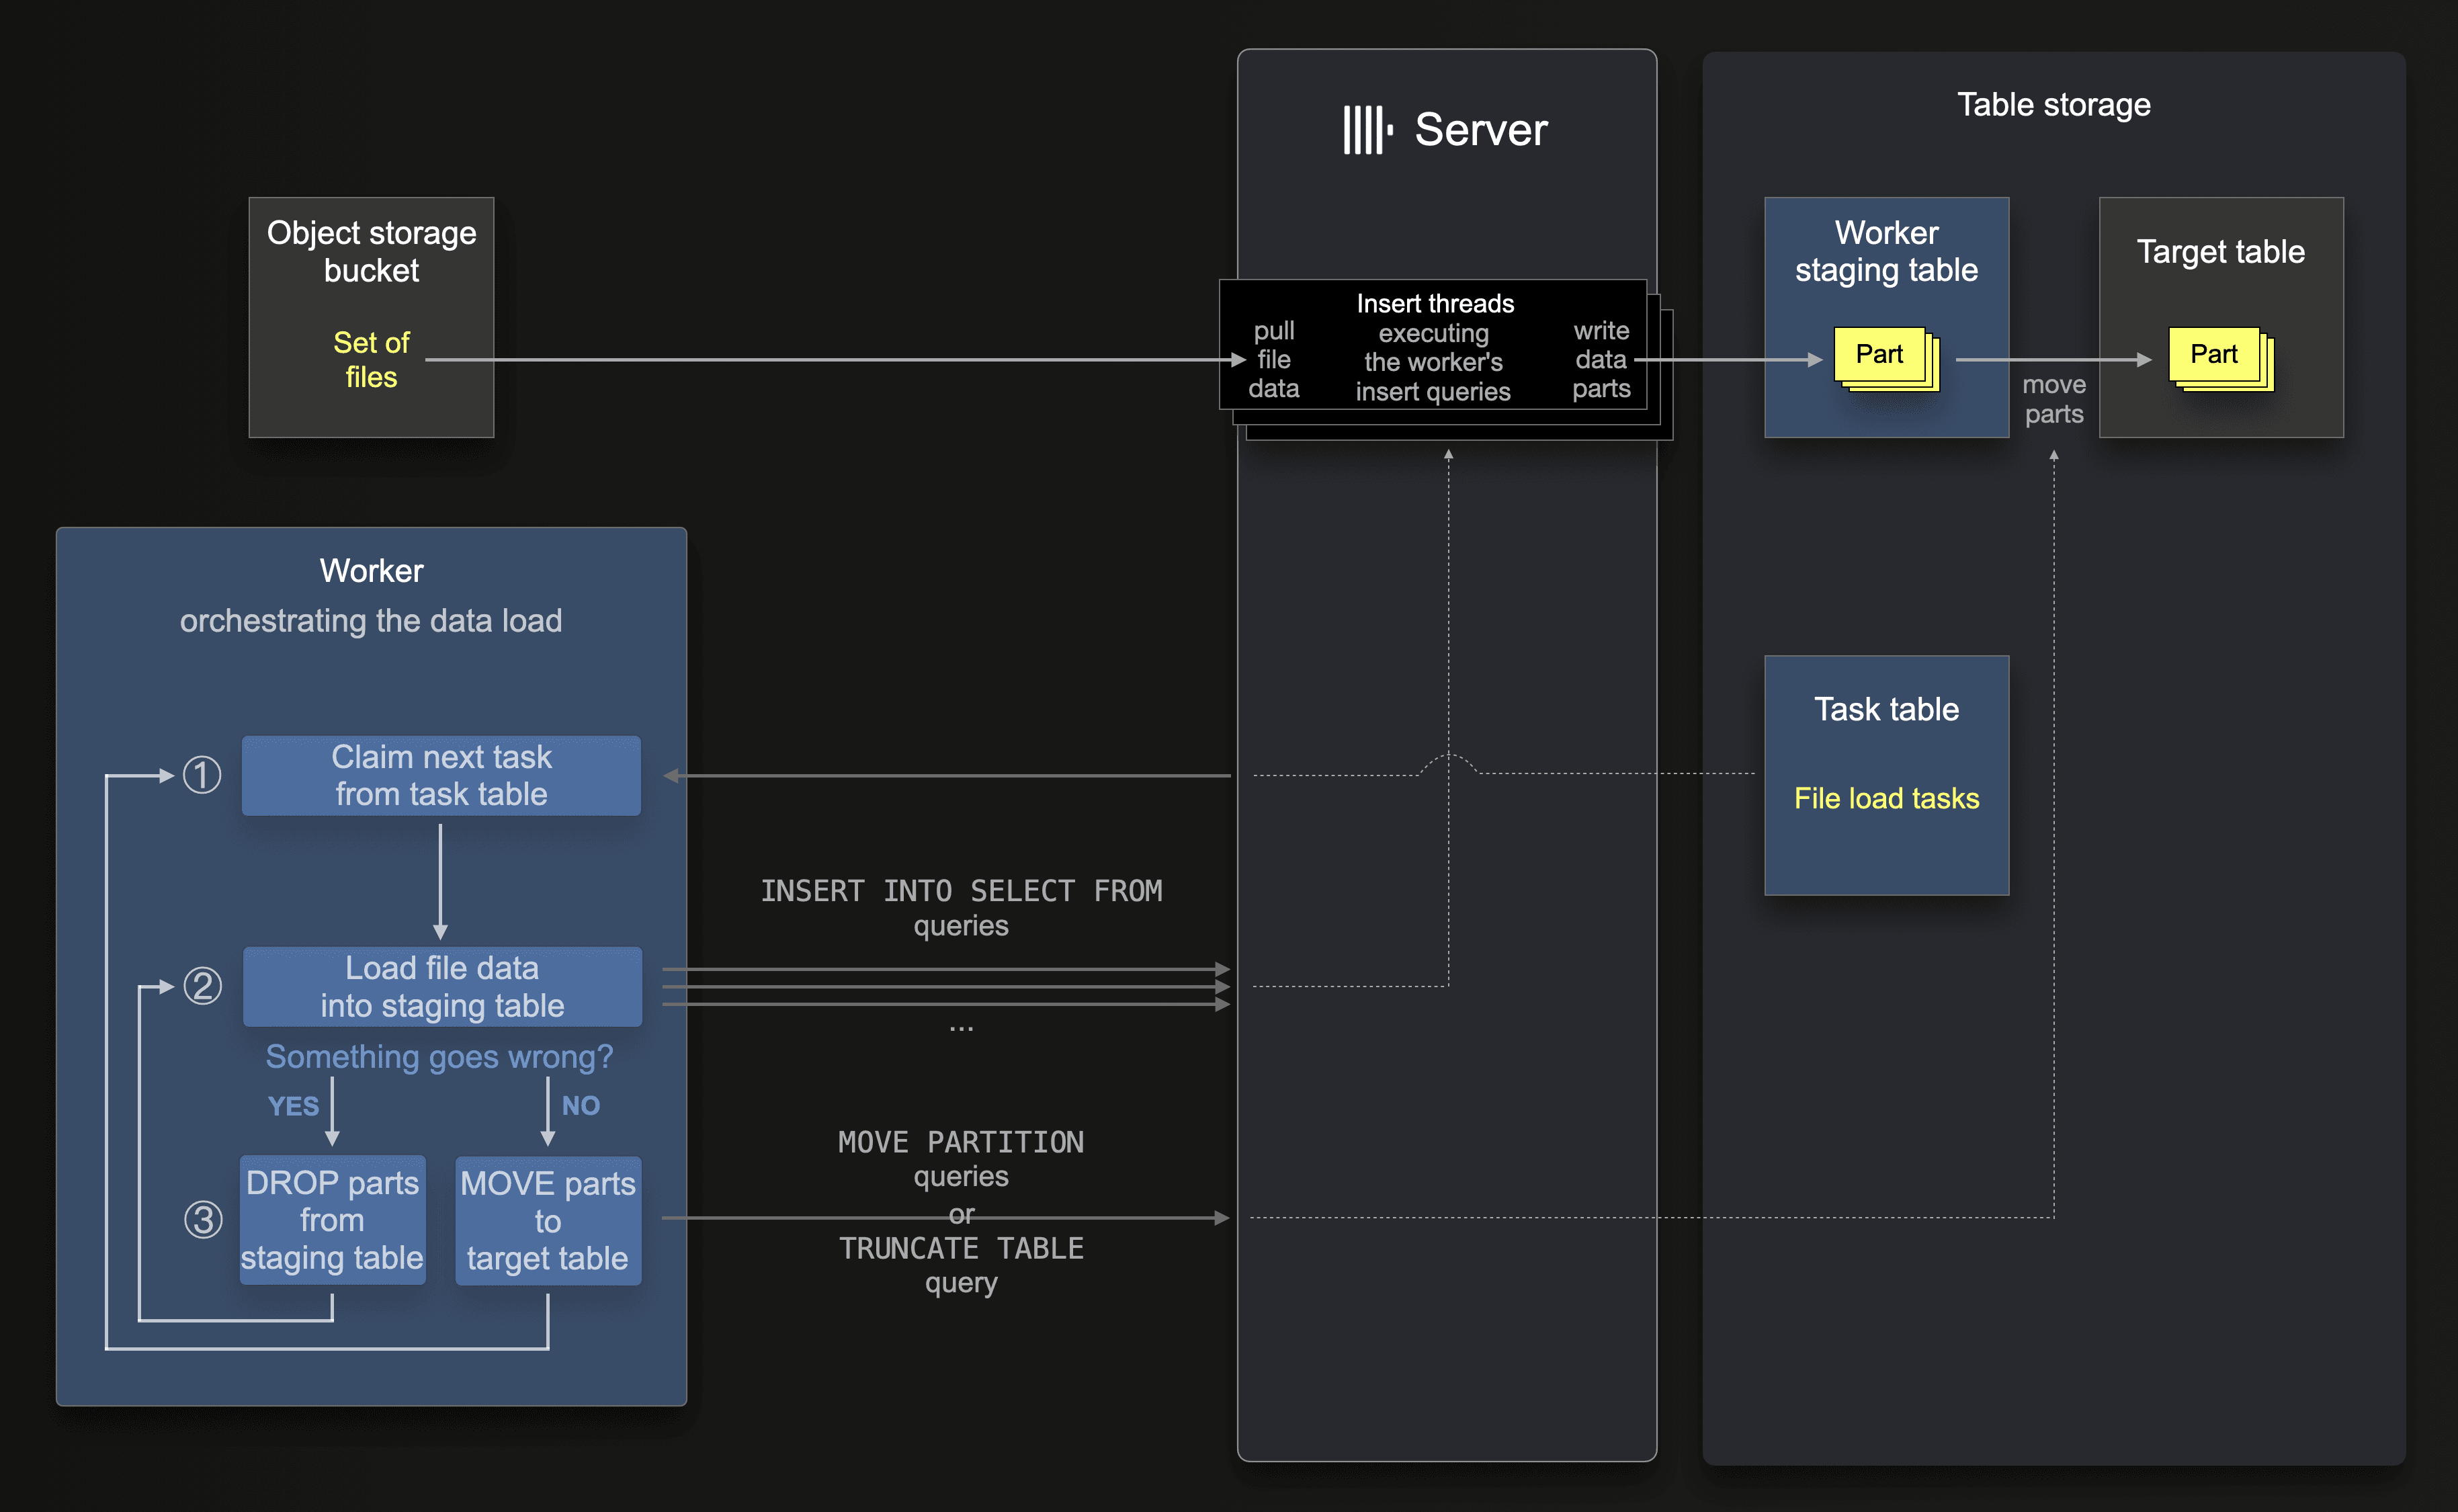Click the circled number one step marker
2458x1512 pixels.
[x=202, y=775]
